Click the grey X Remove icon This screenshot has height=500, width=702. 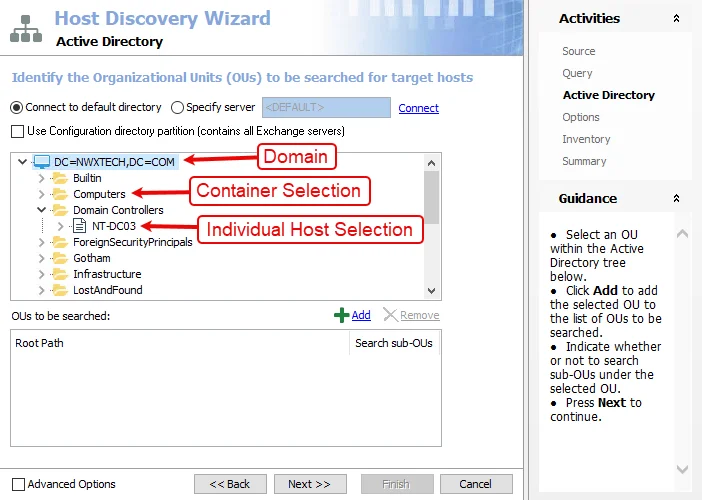click(390, 315)
